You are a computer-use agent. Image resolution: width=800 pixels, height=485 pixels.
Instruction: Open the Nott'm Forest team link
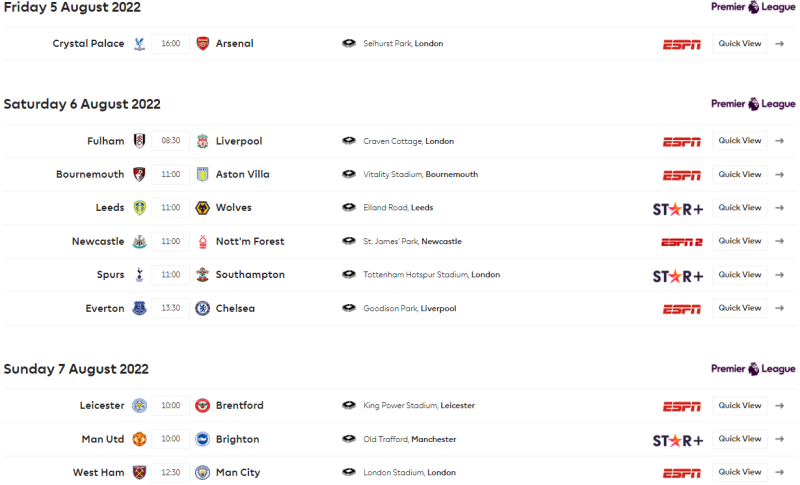[250, 241]
